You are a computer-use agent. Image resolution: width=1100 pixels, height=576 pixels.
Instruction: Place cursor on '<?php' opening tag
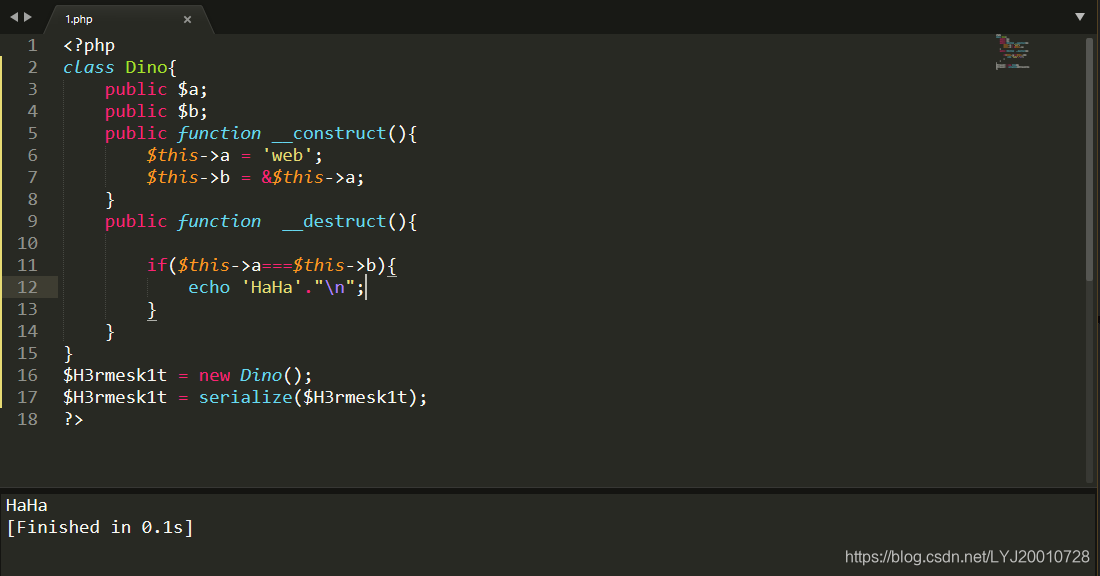point(89,46)
